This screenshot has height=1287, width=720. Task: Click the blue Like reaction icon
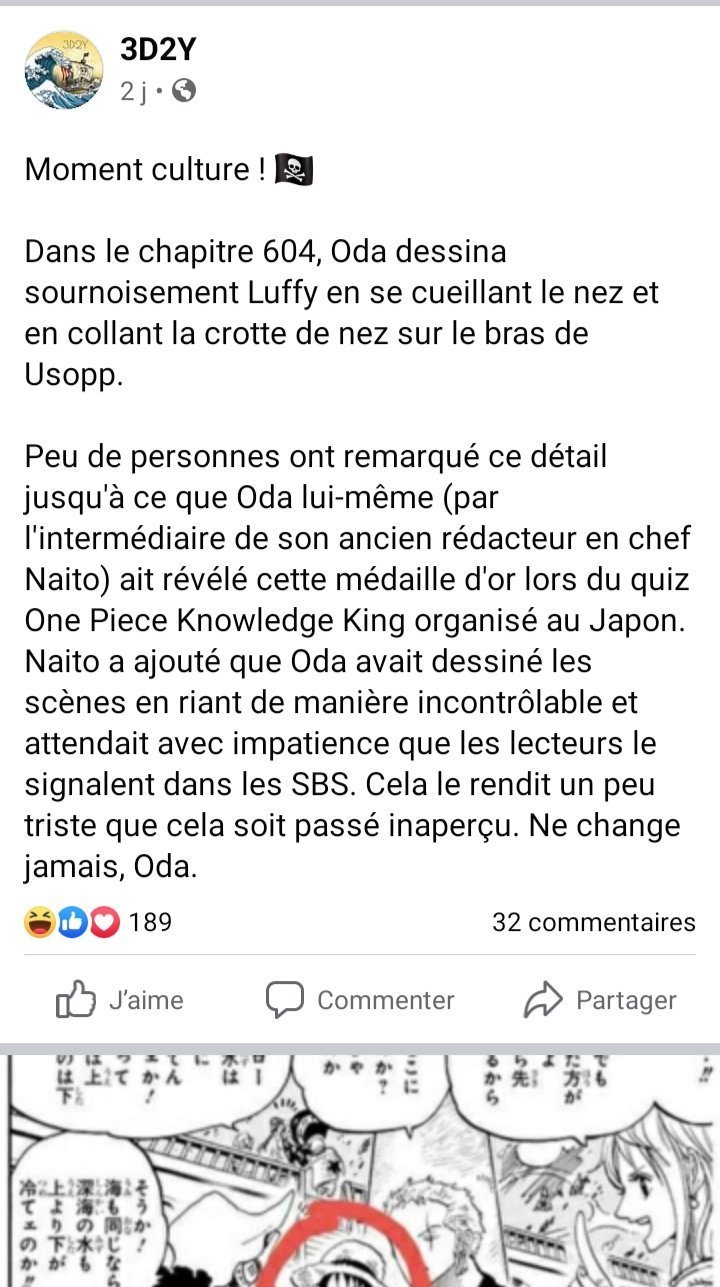tap(73, 922)
